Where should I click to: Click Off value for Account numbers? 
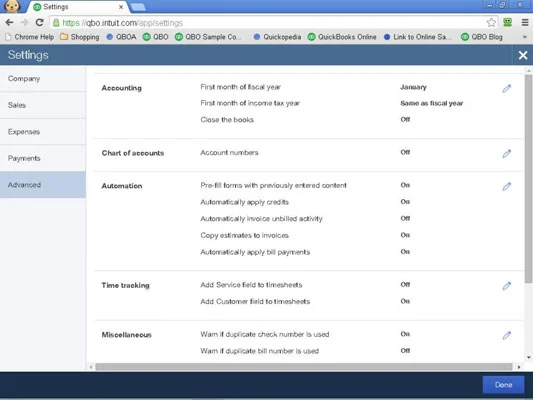pos(405,152)
